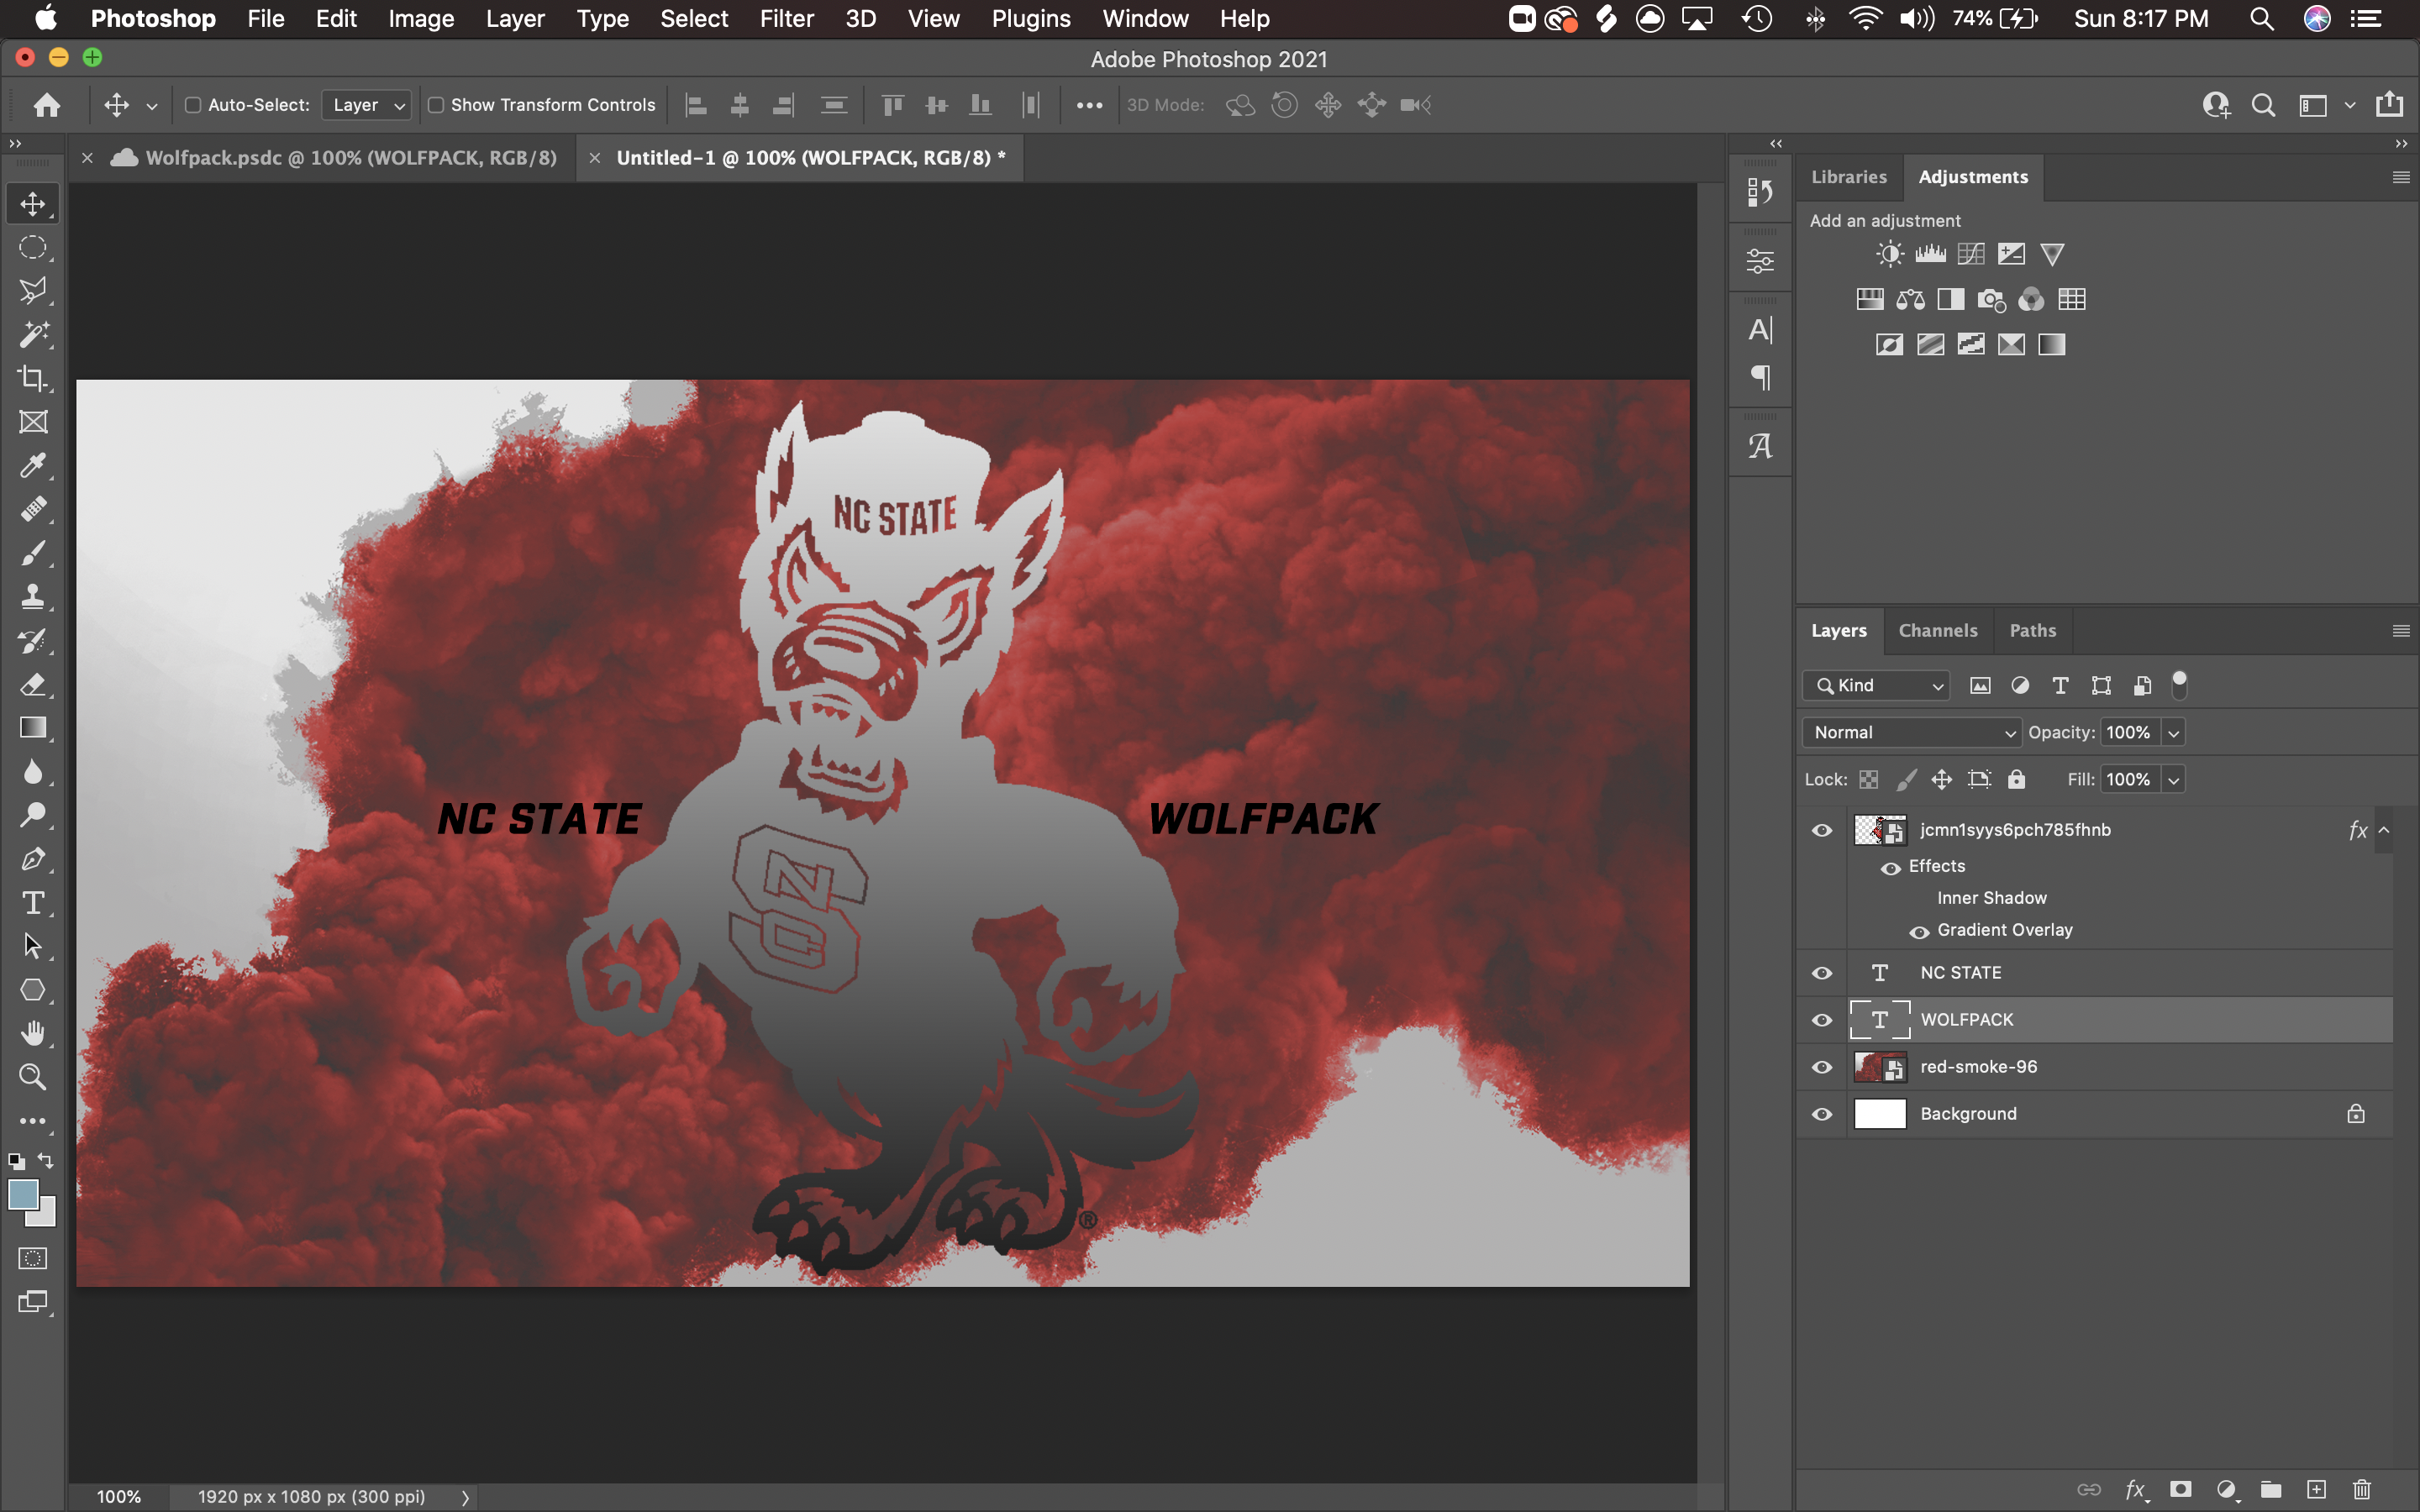The height and width of the screenshot is (1512, 2420).
Task: Delete layer with the trash icon
Action: pos(2361,1490)
